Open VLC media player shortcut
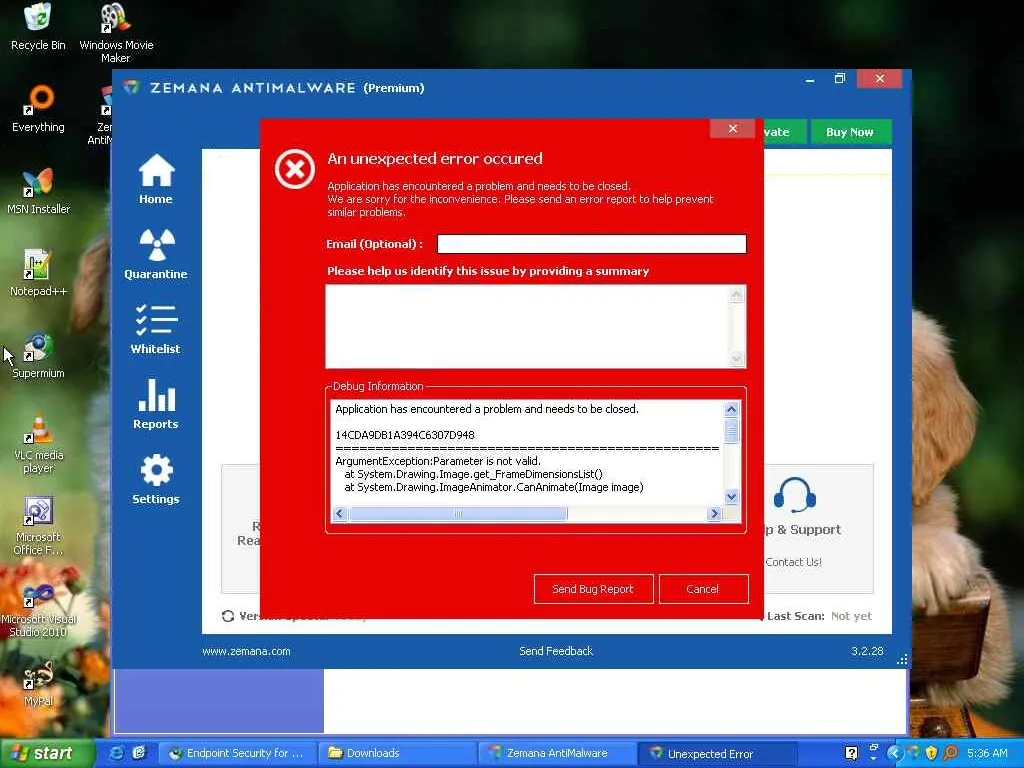 [x=38, y=443]
